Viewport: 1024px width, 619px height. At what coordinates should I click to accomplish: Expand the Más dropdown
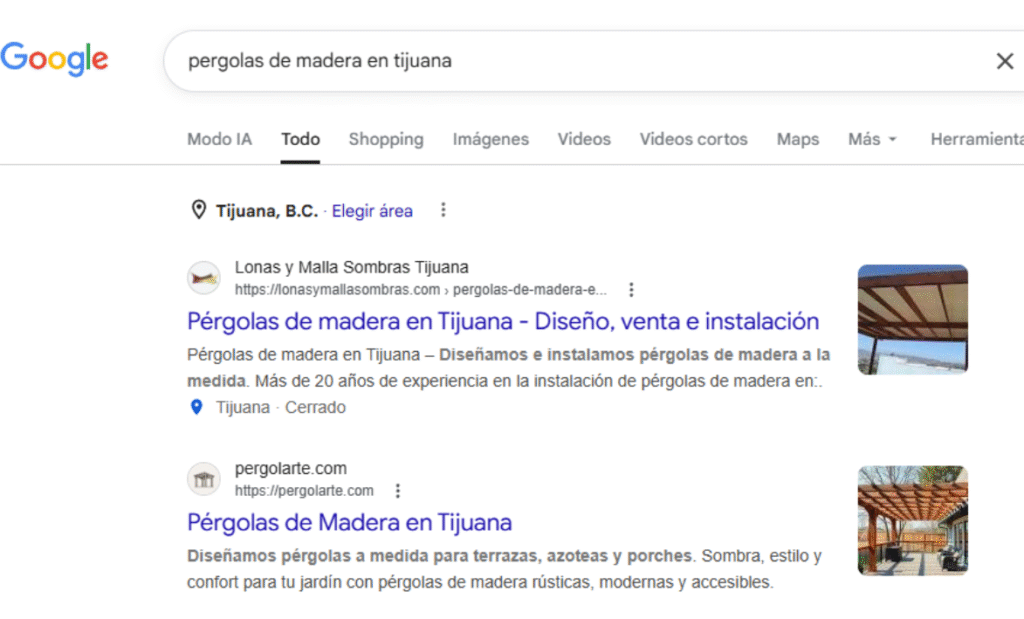click(872, 139)
